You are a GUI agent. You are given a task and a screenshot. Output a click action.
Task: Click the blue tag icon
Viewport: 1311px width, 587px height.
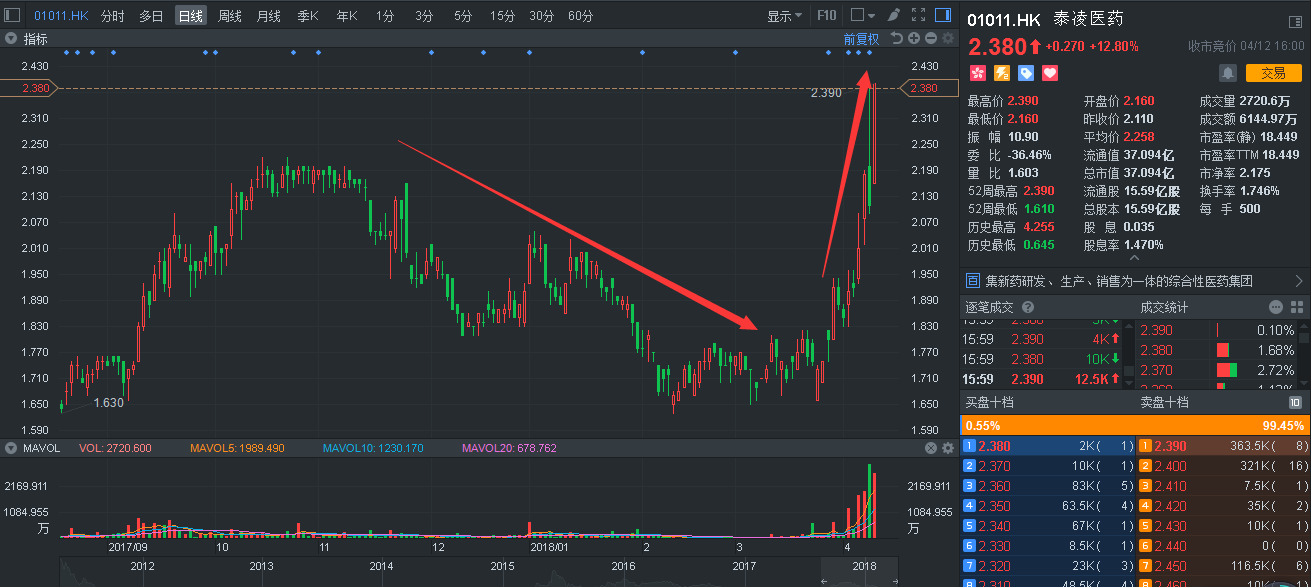point(1025,73)
